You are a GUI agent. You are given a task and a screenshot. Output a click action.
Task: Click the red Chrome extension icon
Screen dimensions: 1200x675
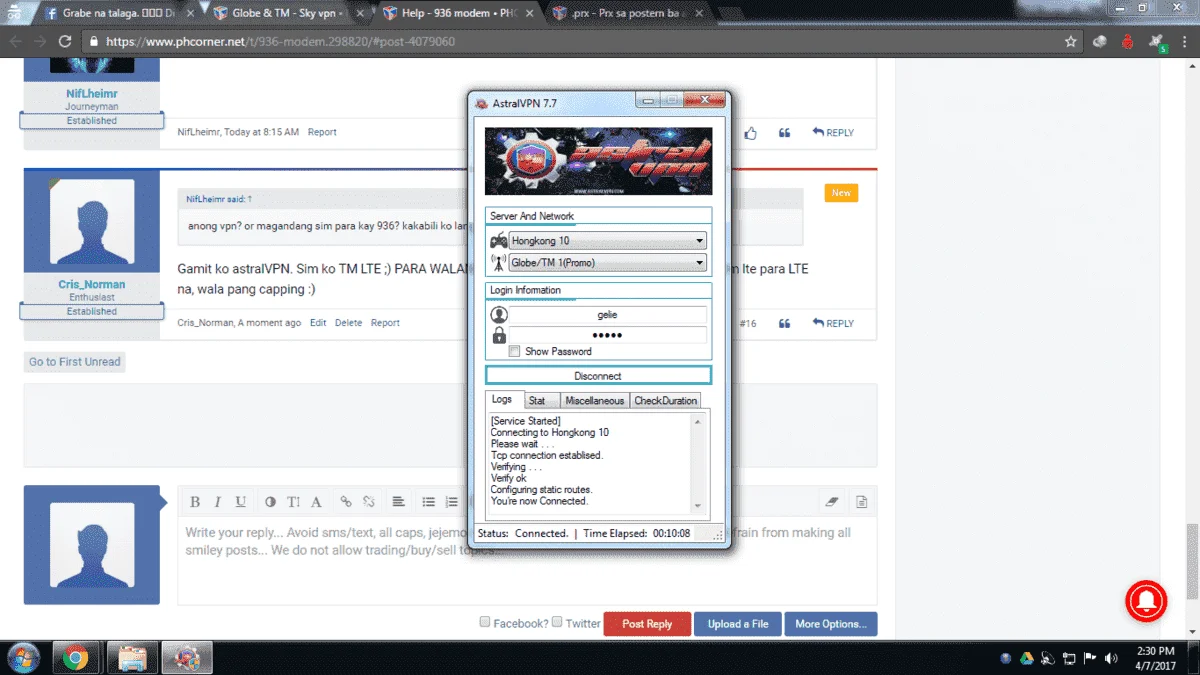tap(1127, 42)
